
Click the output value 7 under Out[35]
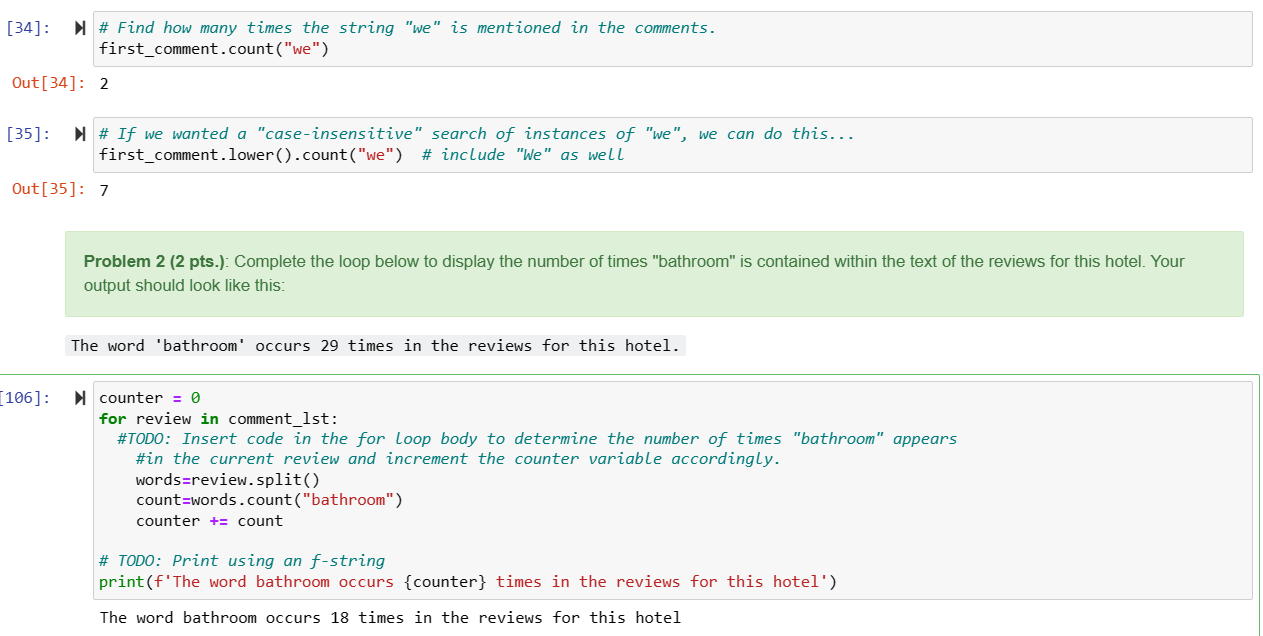pyautogui.click(x=104, y=189)
